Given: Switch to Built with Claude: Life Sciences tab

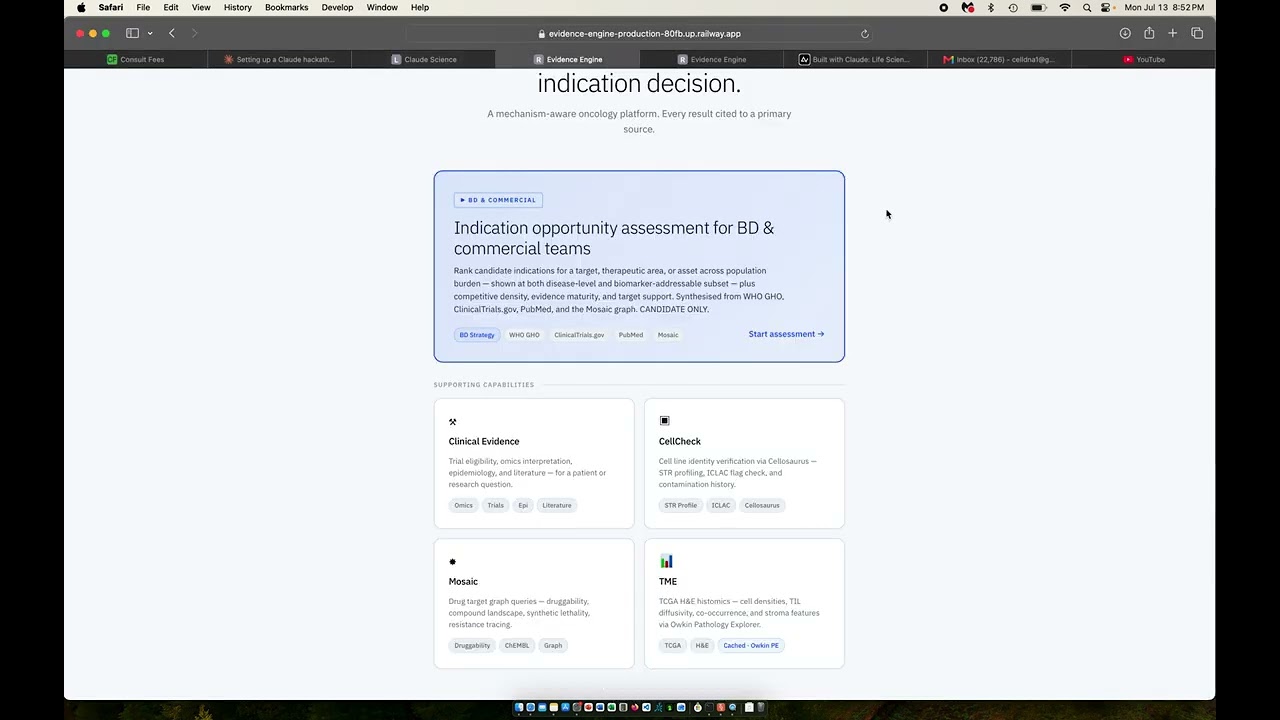Looking at the screenshot, I should coord(855,59).
